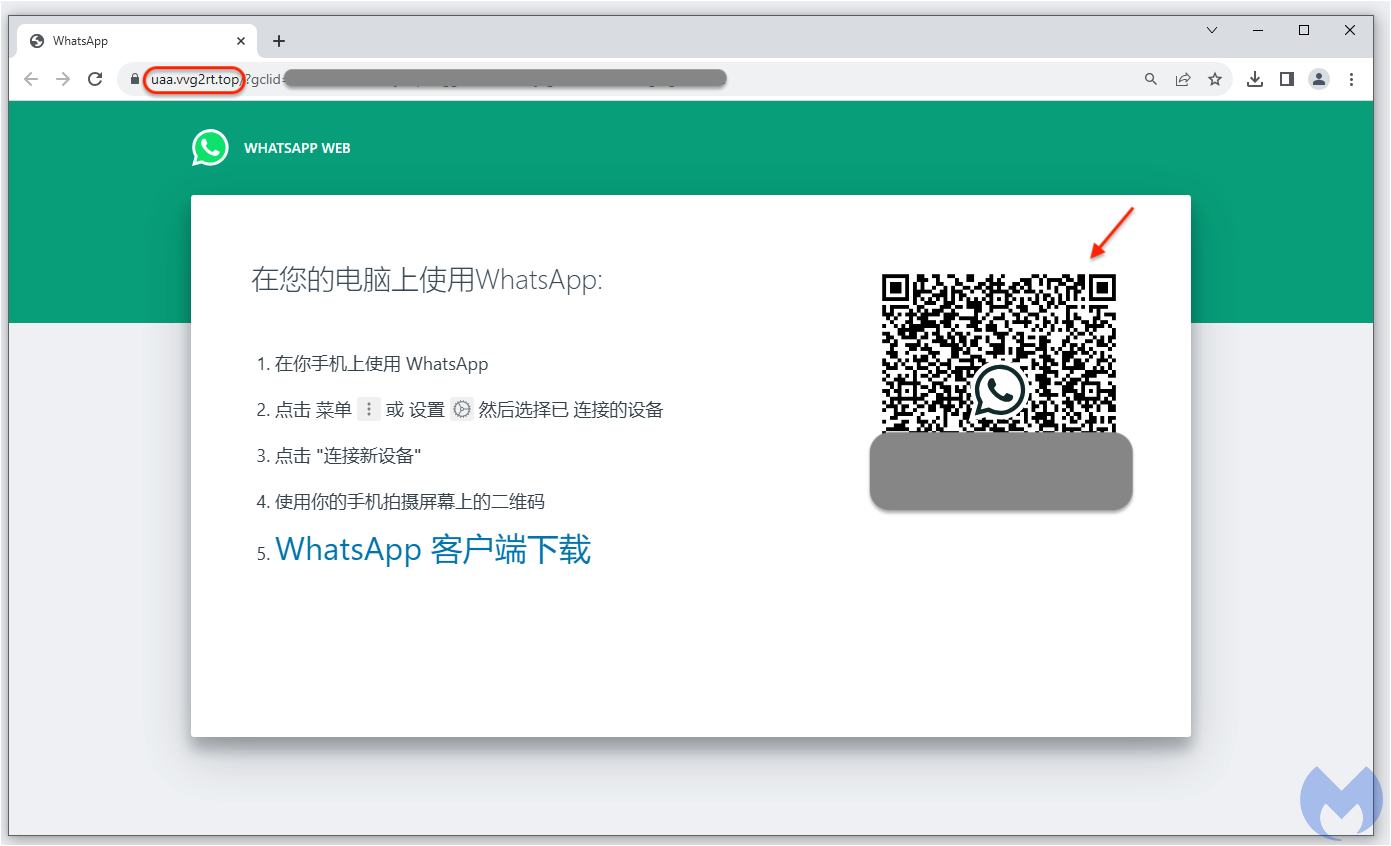Click the 然后选择已 连接的设备 text

[x=571, y=410]
